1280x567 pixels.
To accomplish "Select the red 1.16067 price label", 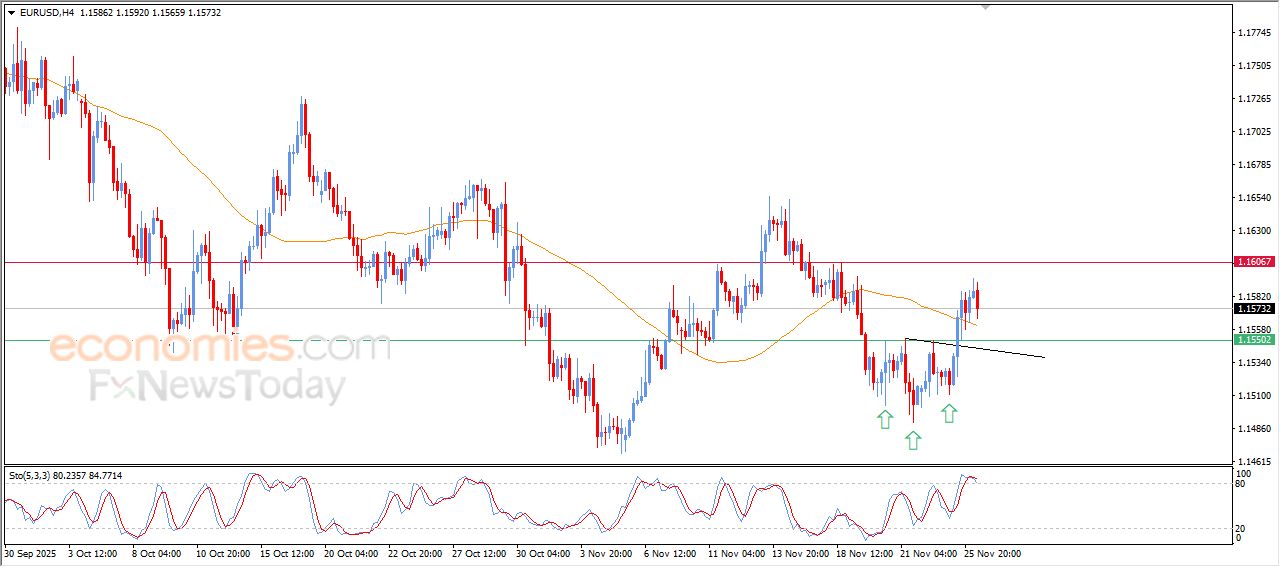I will 1254,261.
